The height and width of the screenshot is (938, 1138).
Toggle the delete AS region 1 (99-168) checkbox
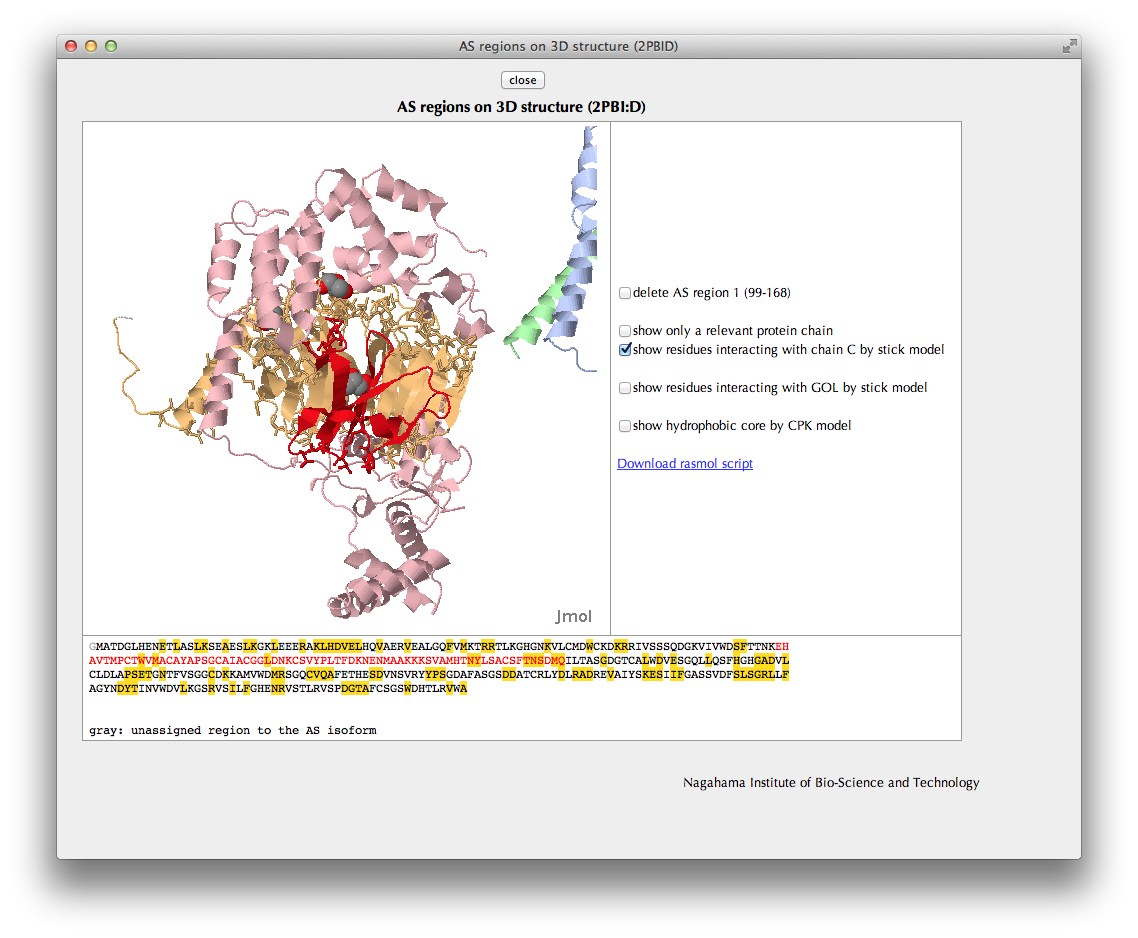click(x=625, y=293)
